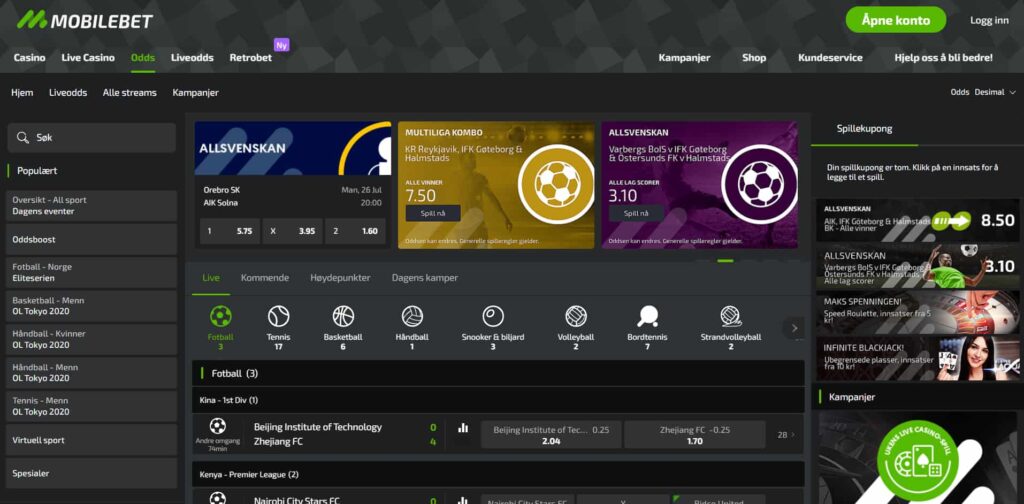1024x504 pixels.
Task: Switch to the Live tab
Action: coord(211,277)
